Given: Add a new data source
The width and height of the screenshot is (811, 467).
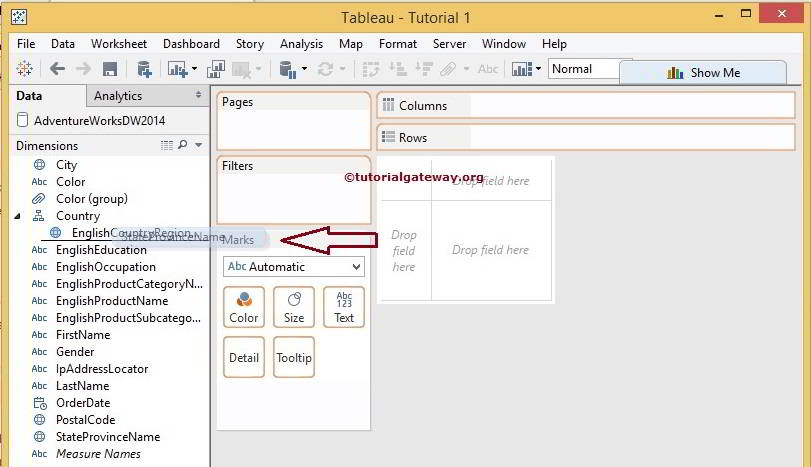Looking at the screenshot, I should click(144, 69).
